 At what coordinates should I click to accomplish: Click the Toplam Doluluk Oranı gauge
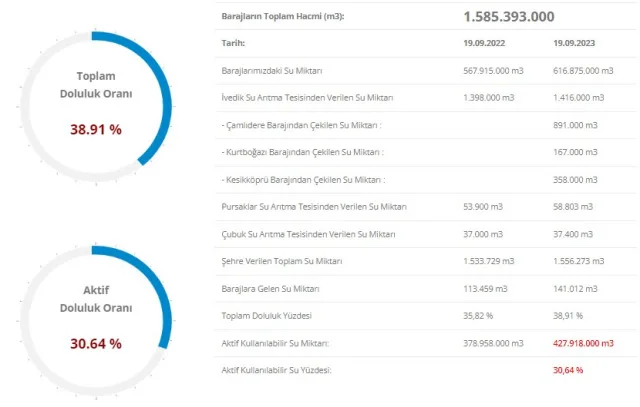pyautogui.click(x=96, y=107)
